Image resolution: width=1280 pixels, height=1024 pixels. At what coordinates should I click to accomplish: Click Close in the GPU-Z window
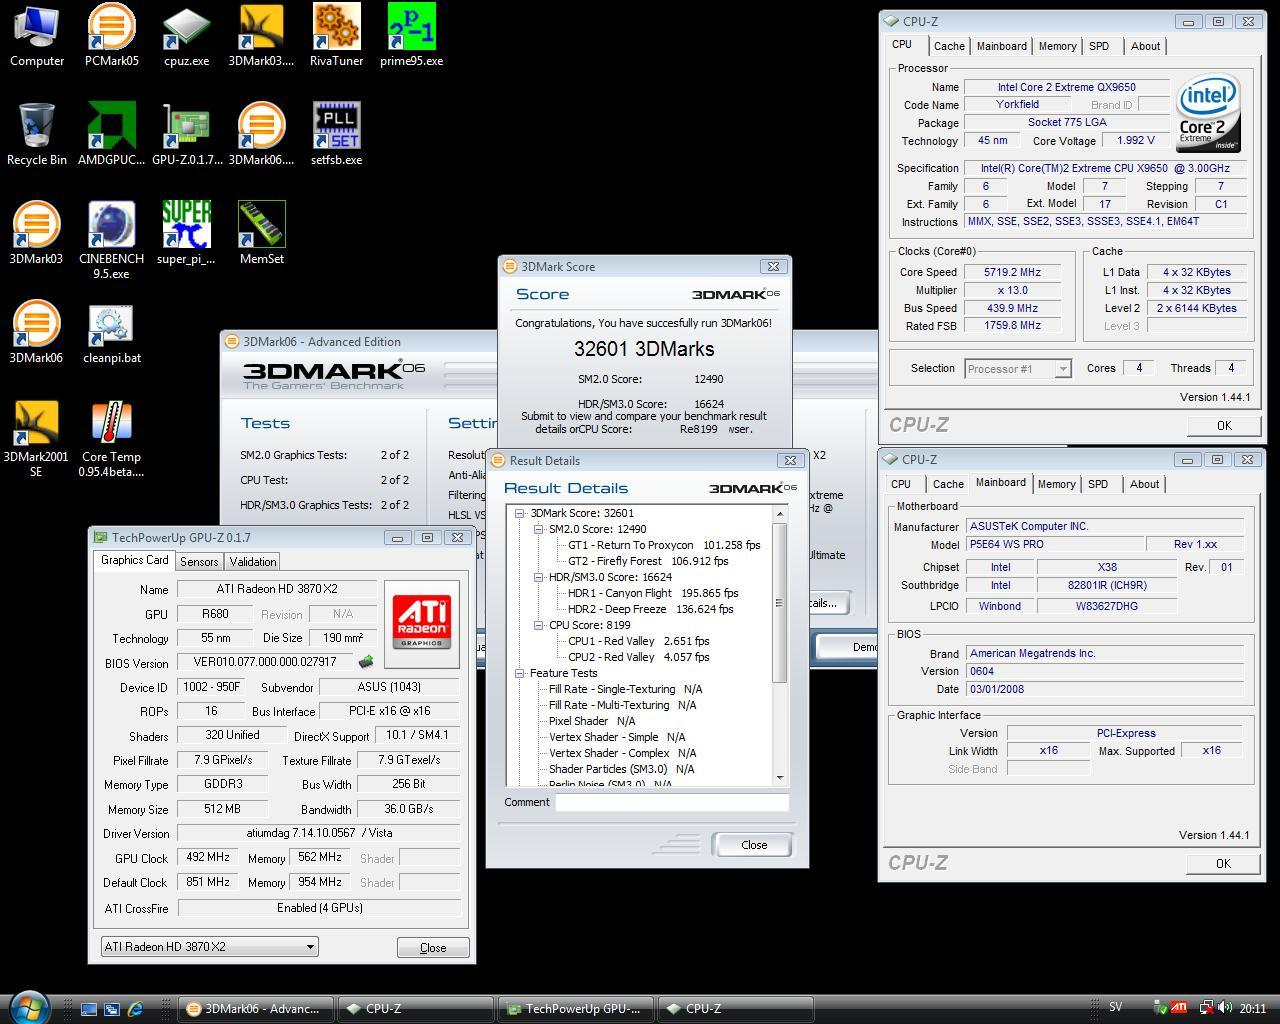[x=433, y=947]
